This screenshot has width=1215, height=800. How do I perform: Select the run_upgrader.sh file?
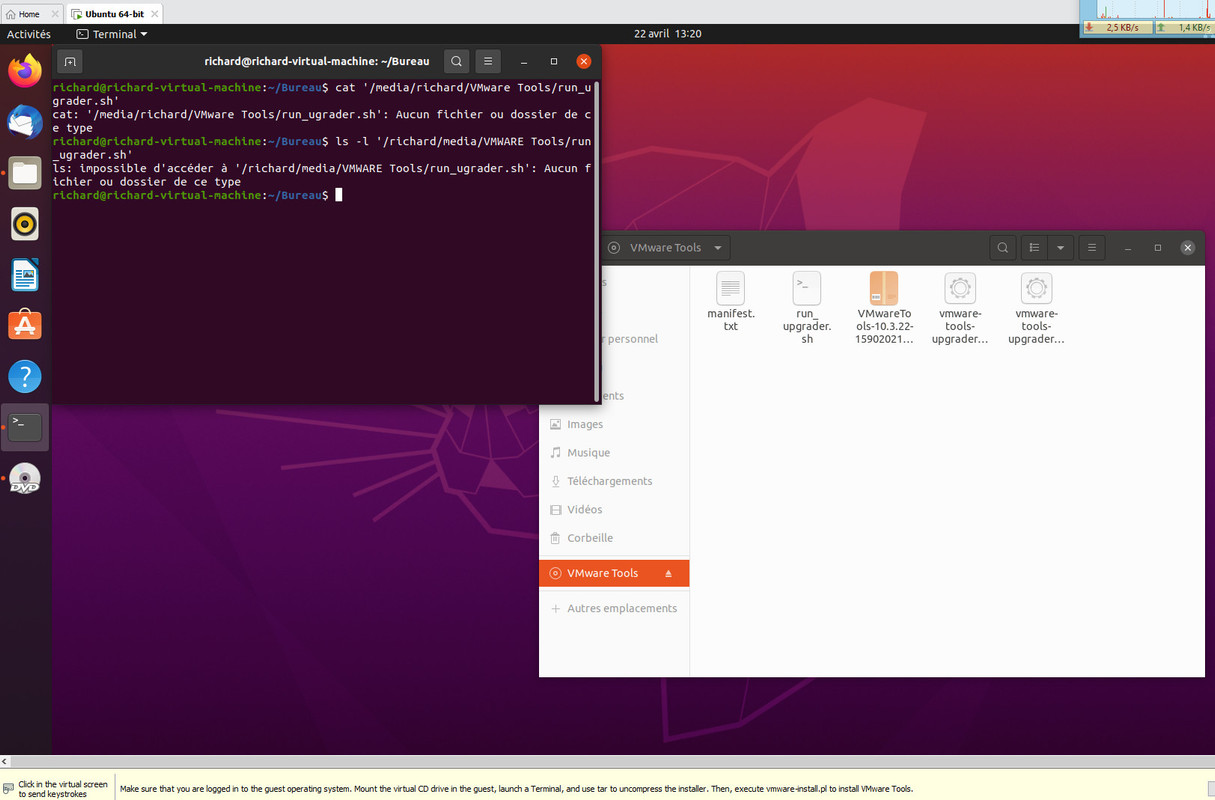pyautogui.click(x=807, y=308)
